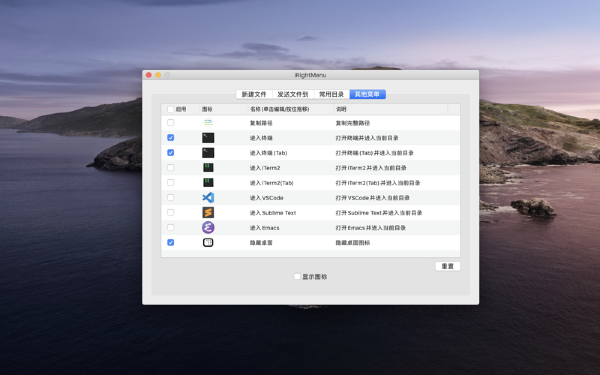This screenshot has height=375, width=600.
Task: Click the 图标 column header
Action: (207, 109)
